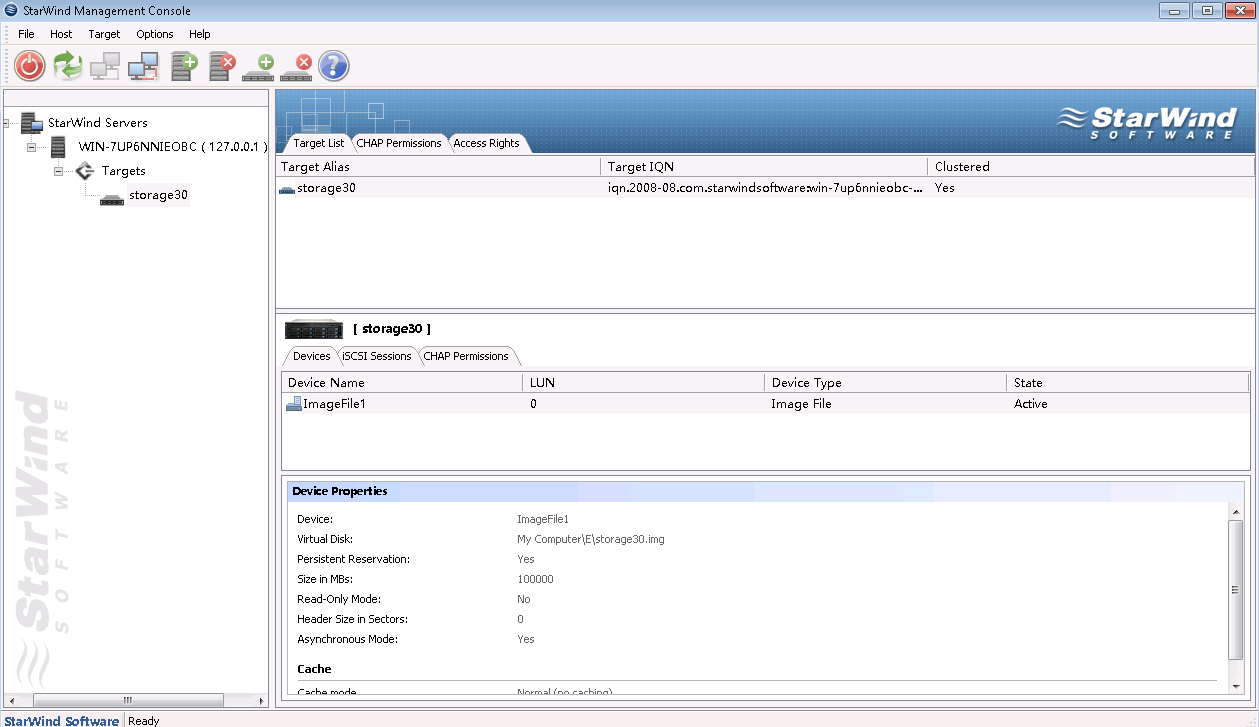Switch to upper CHAP Permissions tab

tap(399, 143)
